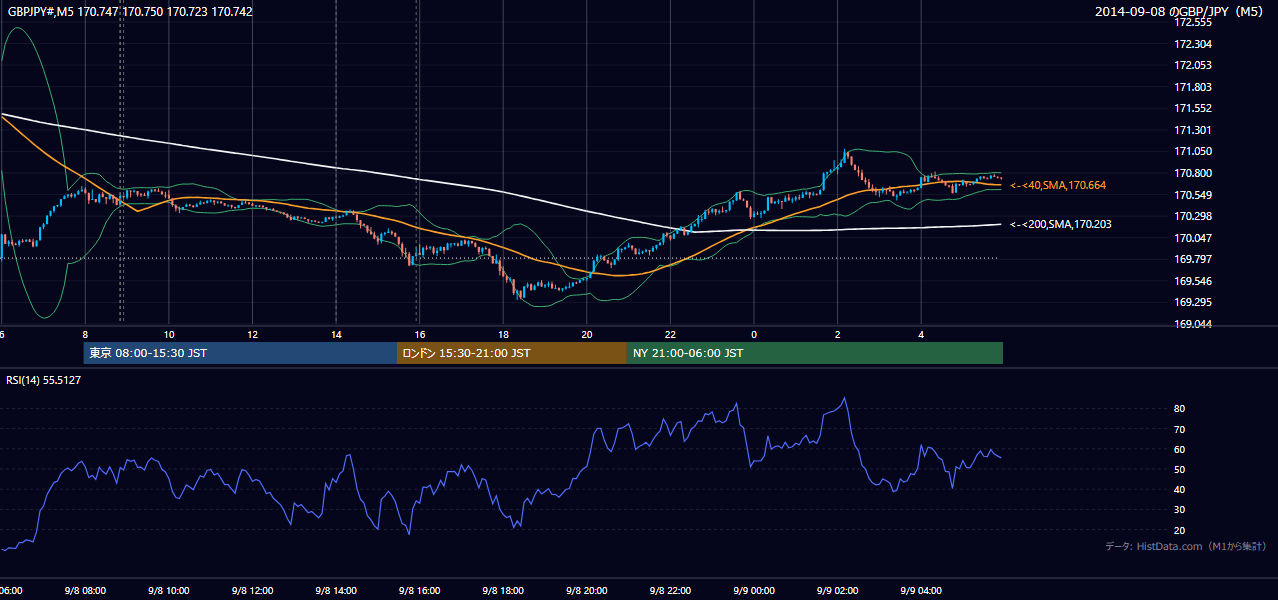Click the 9/9 04:00 bottom time label
The height and width of the screenshot is (600, 1278).
click(921, 590)
